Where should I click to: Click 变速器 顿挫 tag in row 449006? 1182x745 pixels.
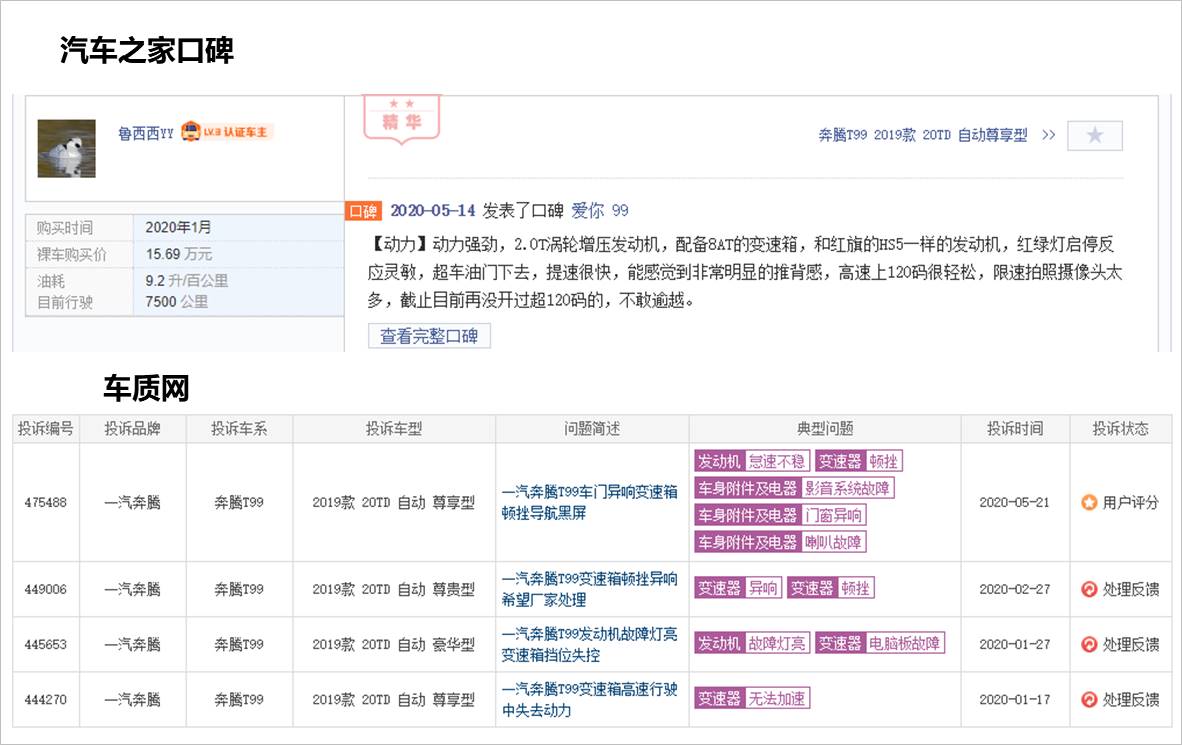831,587
